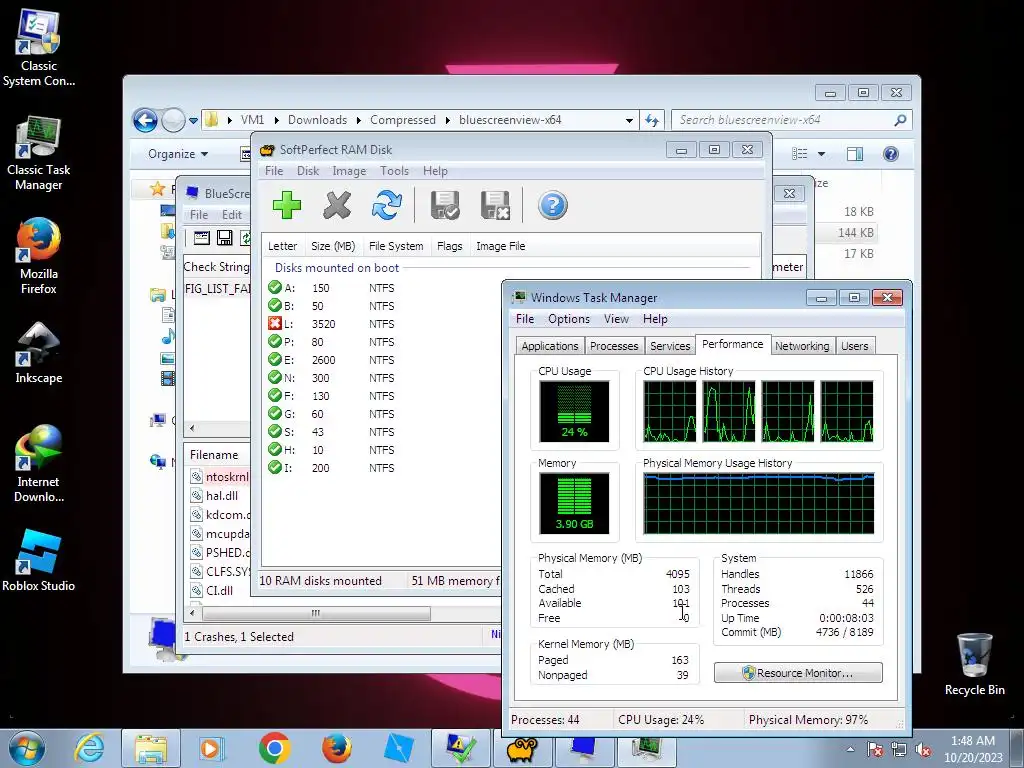Show hidden tray icons arrow
The height and width of the screenshot is (768, 1024).
click(x=850, y=749)
